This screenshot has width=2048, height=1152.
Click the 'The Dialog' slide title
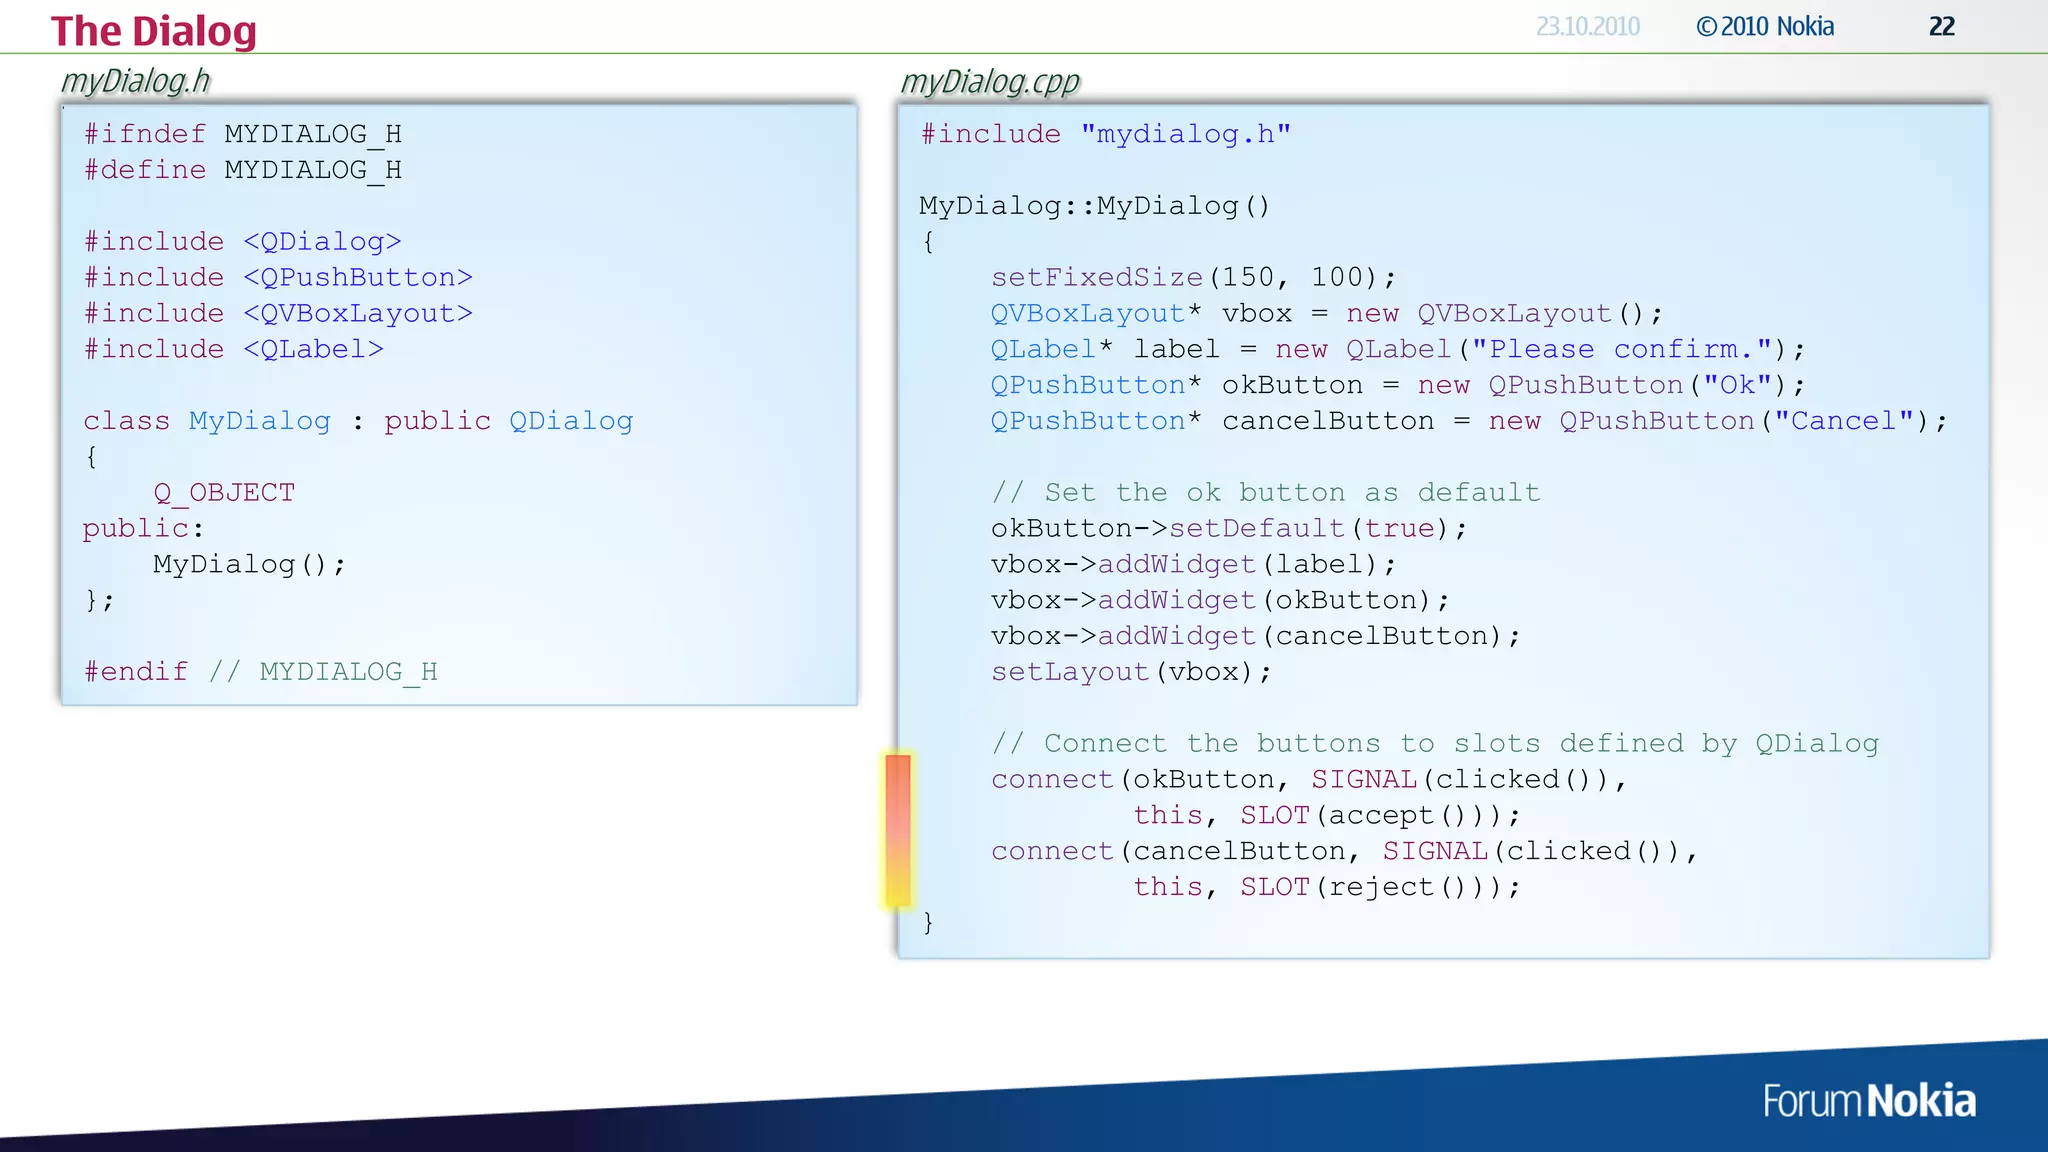pyautogui.click(x=153, y=31)
